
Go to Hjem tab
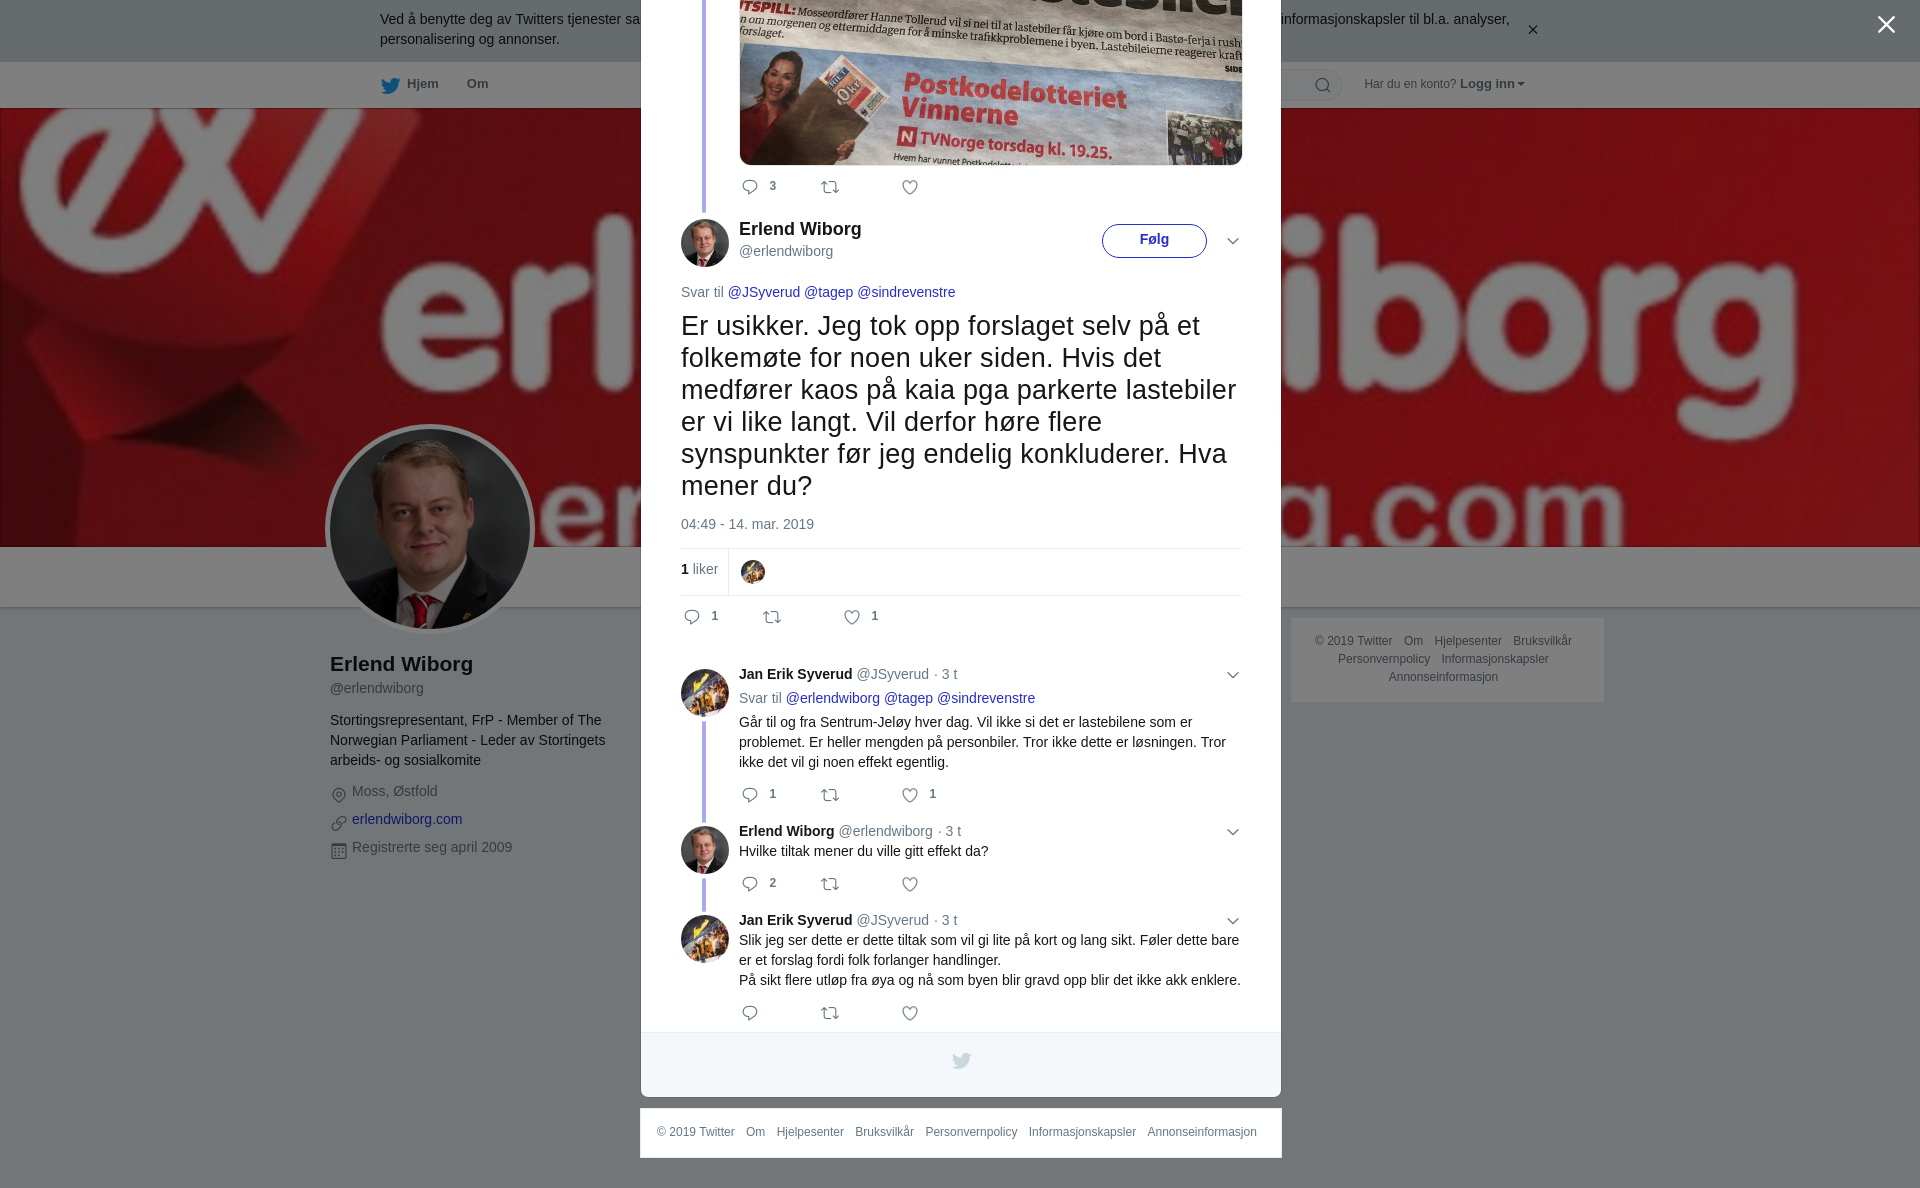click(410, 85)
